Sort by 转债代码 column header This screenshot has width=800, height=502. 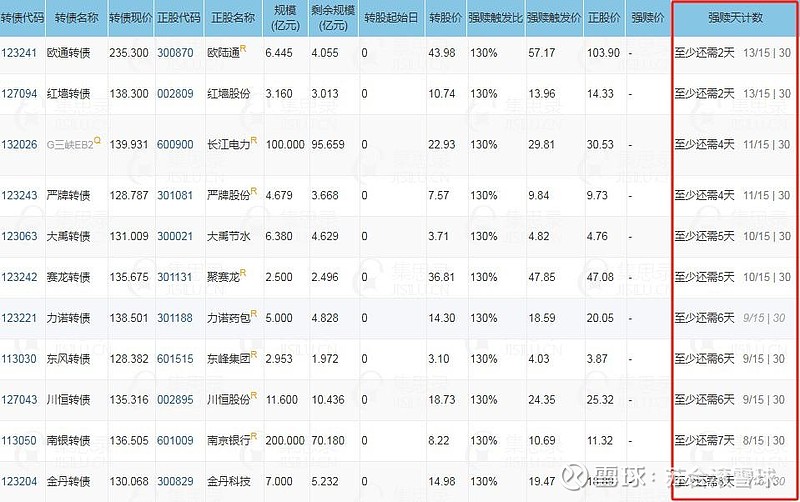22,18
